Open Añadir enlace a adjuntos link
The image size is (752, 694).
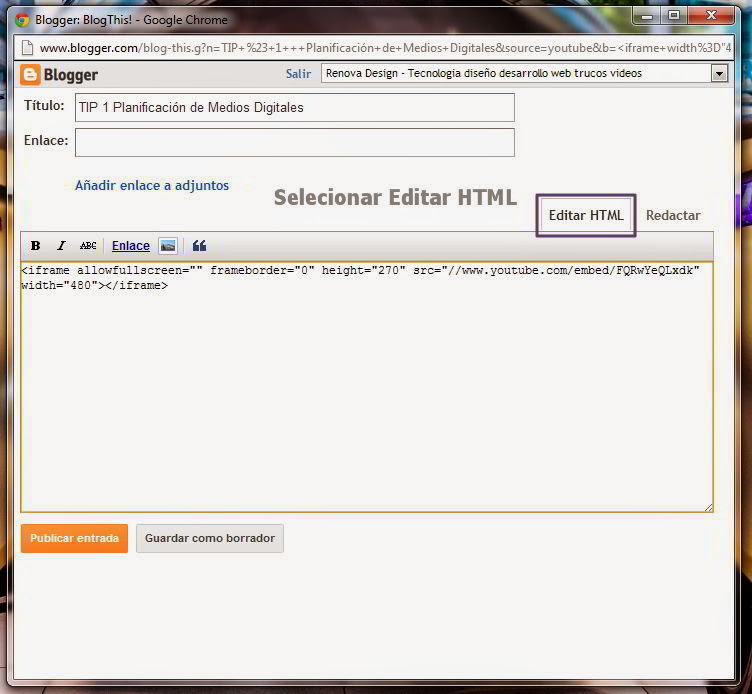click(x=152, y=186)
